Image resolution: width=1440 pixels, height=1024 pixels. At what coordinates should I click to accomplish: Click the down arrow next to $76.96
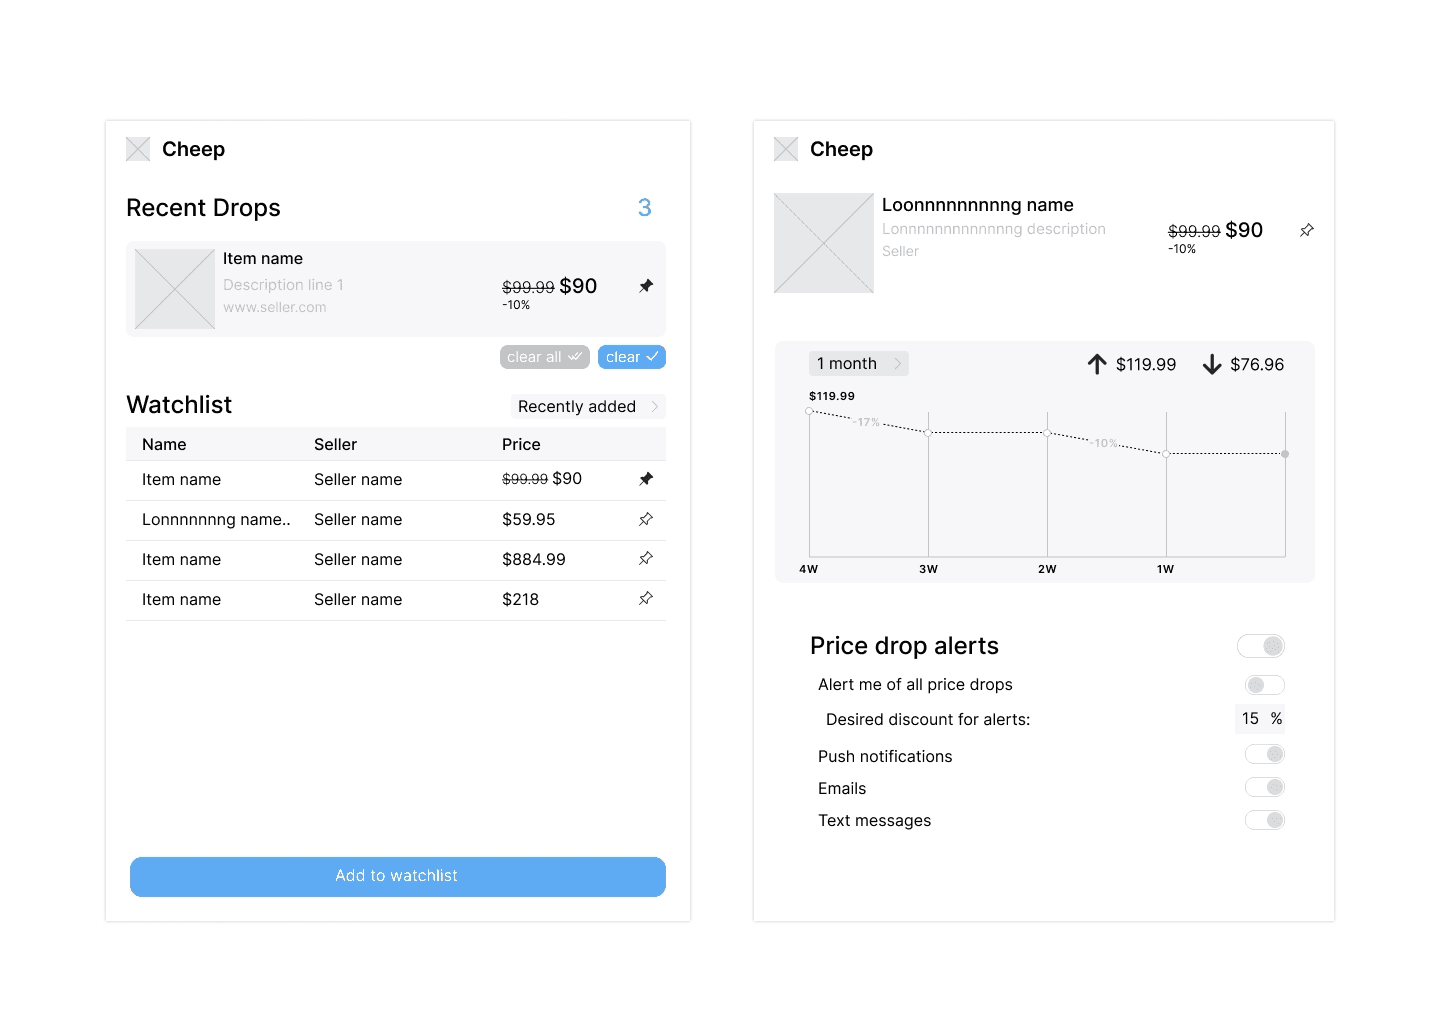[x=1212, y=364]
